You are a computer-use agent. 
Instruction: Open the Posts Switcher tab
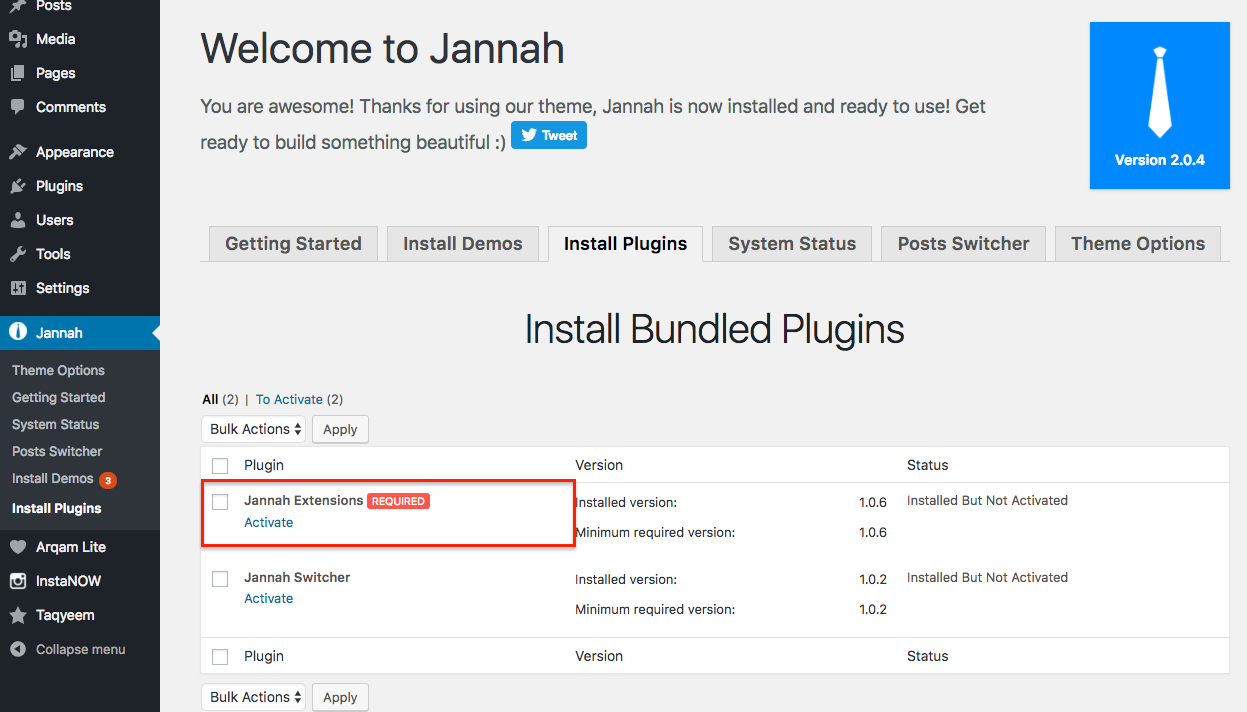point(963,244)
